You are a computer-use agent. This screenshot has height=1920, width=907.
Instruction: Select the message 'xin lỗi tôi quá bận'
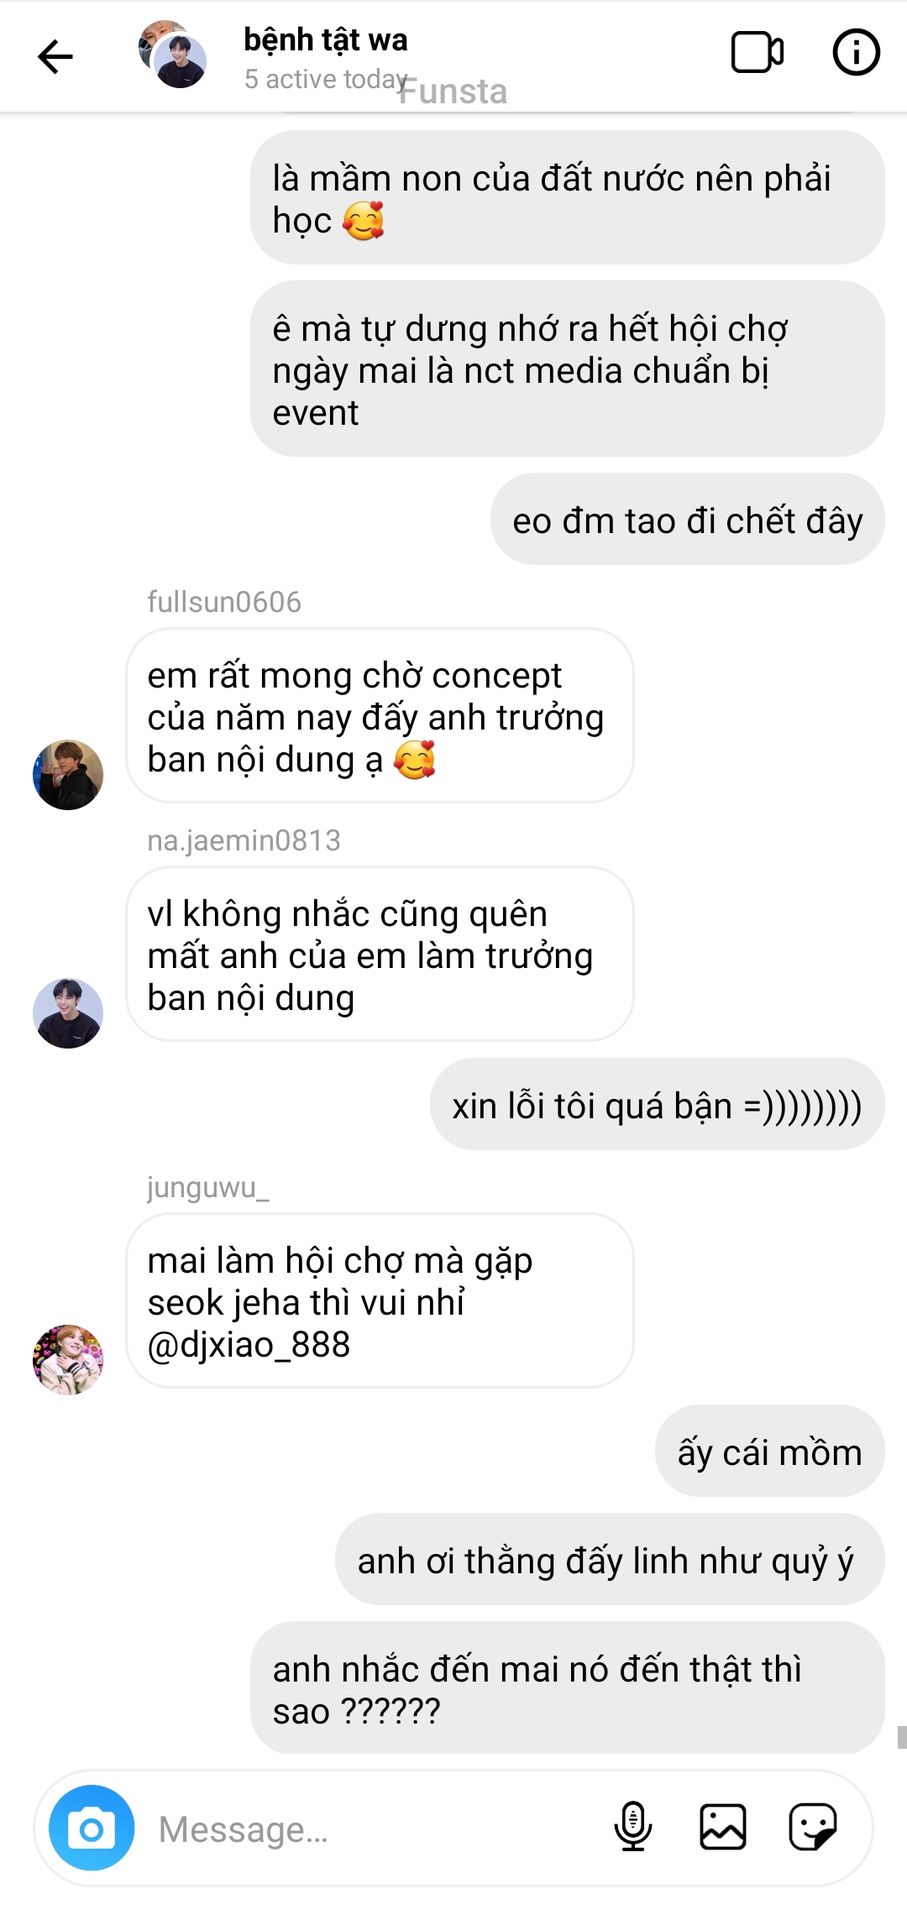657,1104
